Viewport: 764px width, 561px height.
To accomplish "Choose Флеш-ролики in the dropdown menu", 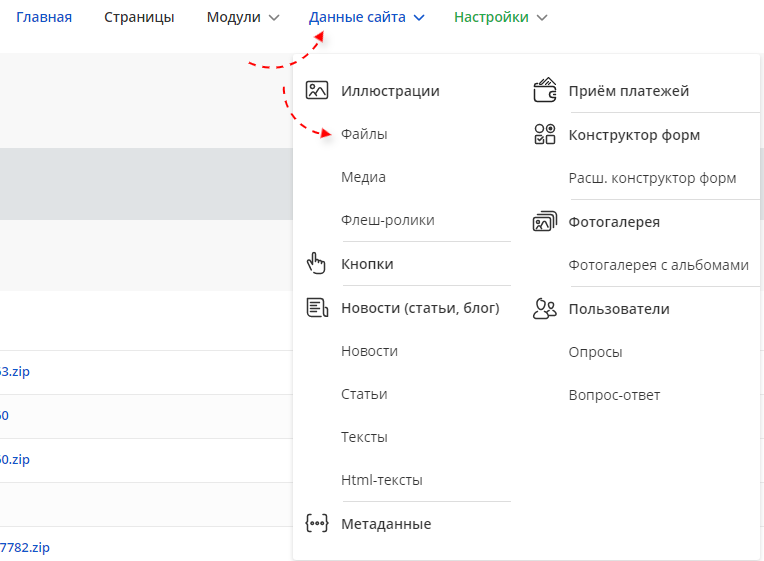I will tap(388, 220).
